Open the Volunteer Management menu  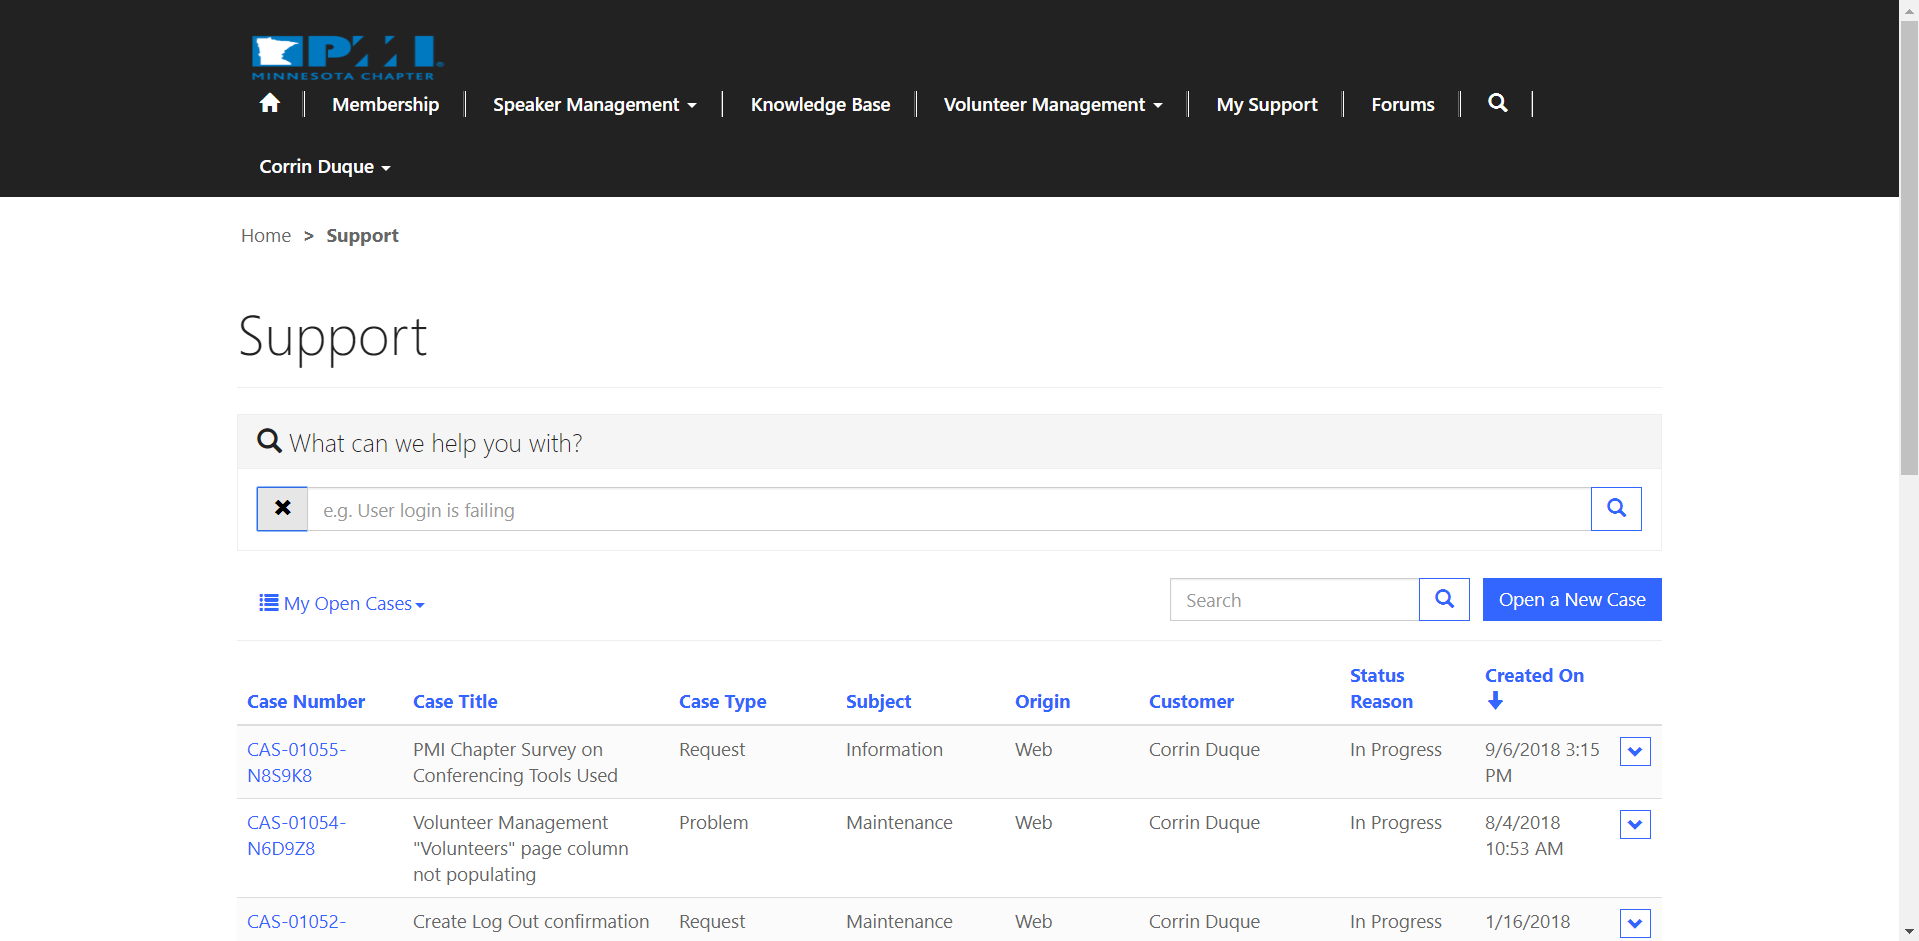point(1053,105)
